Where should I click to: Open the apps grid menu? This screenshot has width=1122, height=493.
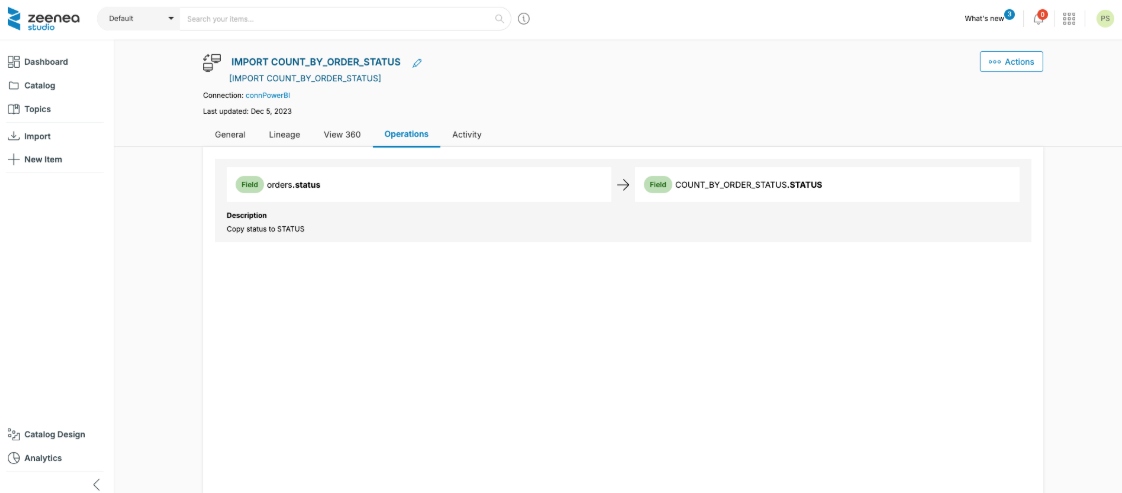pos(1069,19)
